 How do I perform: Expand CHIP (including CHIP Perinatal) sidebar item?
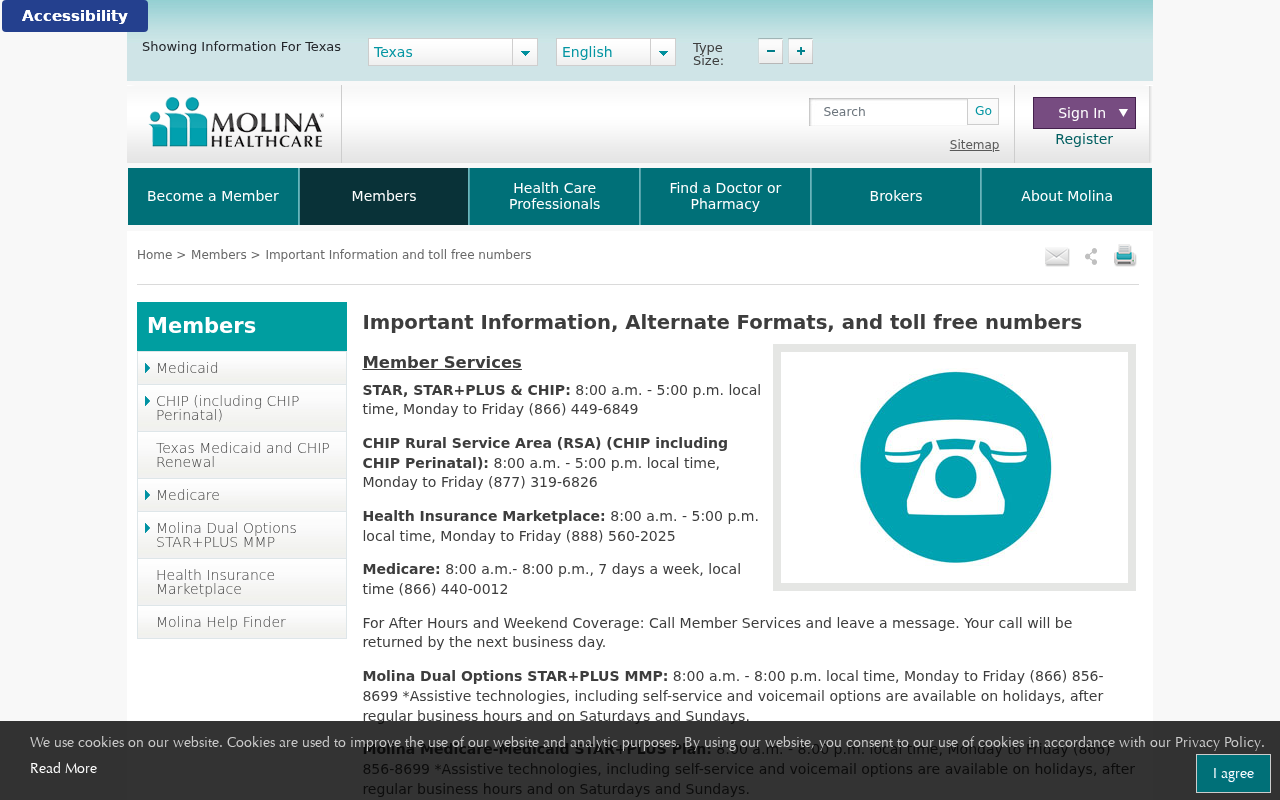[x=242, y=408]
